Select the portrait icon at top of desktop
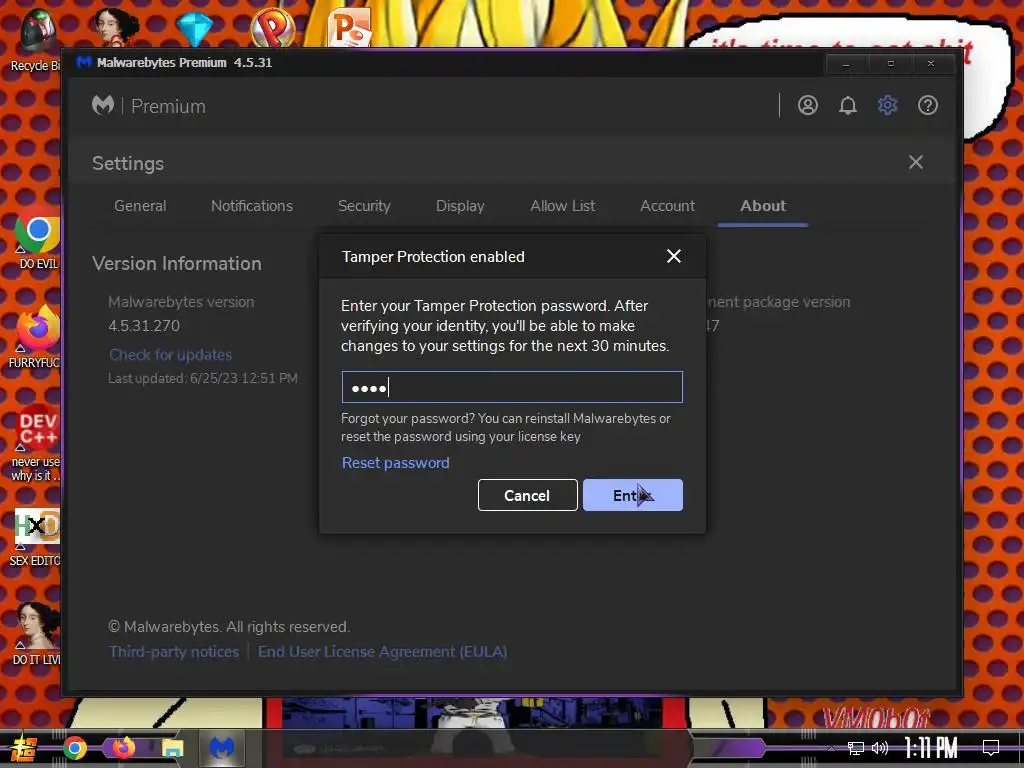The image size is (1024, 768). click(x=117, y=27)
